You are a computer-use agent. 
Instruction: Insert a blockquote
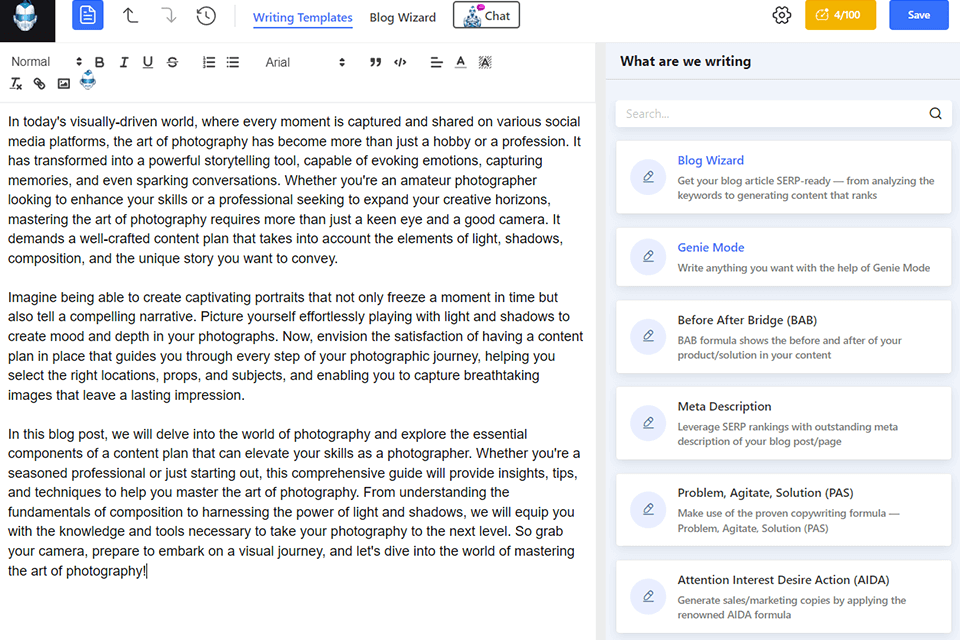(376, 62)
